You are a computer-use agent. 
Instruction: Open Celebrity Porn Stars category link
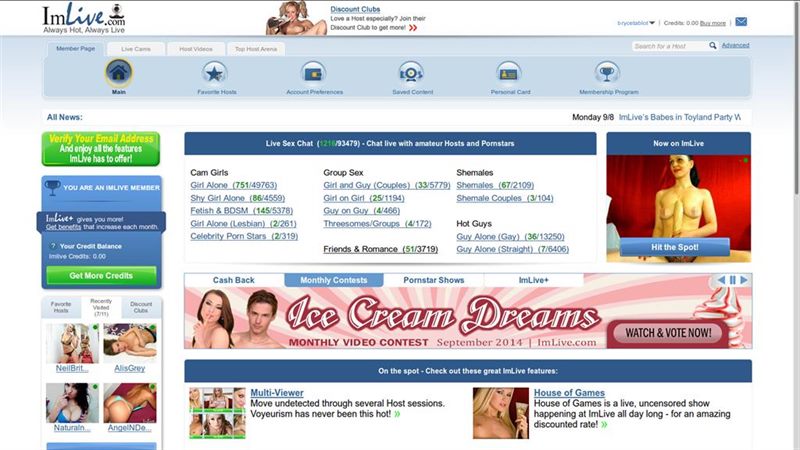coord(244,236)
